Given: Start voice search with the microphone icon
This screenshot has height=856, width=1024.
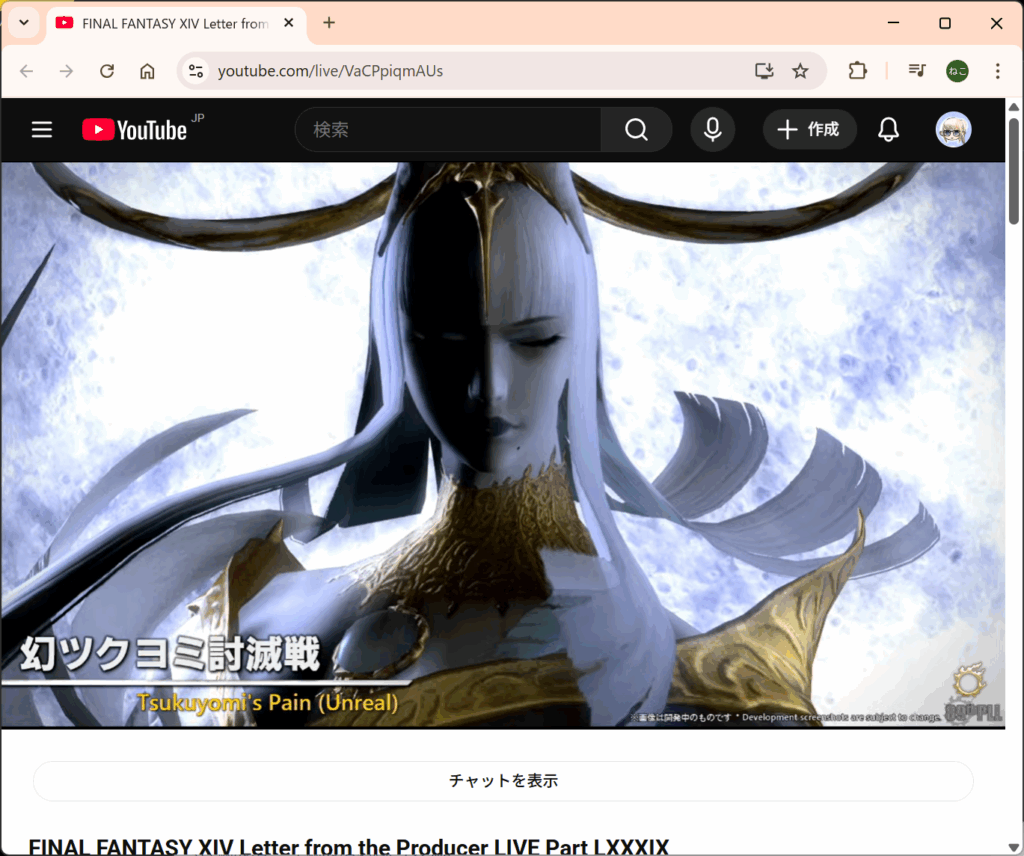Looking at the screenshot, I should [712, 130].
